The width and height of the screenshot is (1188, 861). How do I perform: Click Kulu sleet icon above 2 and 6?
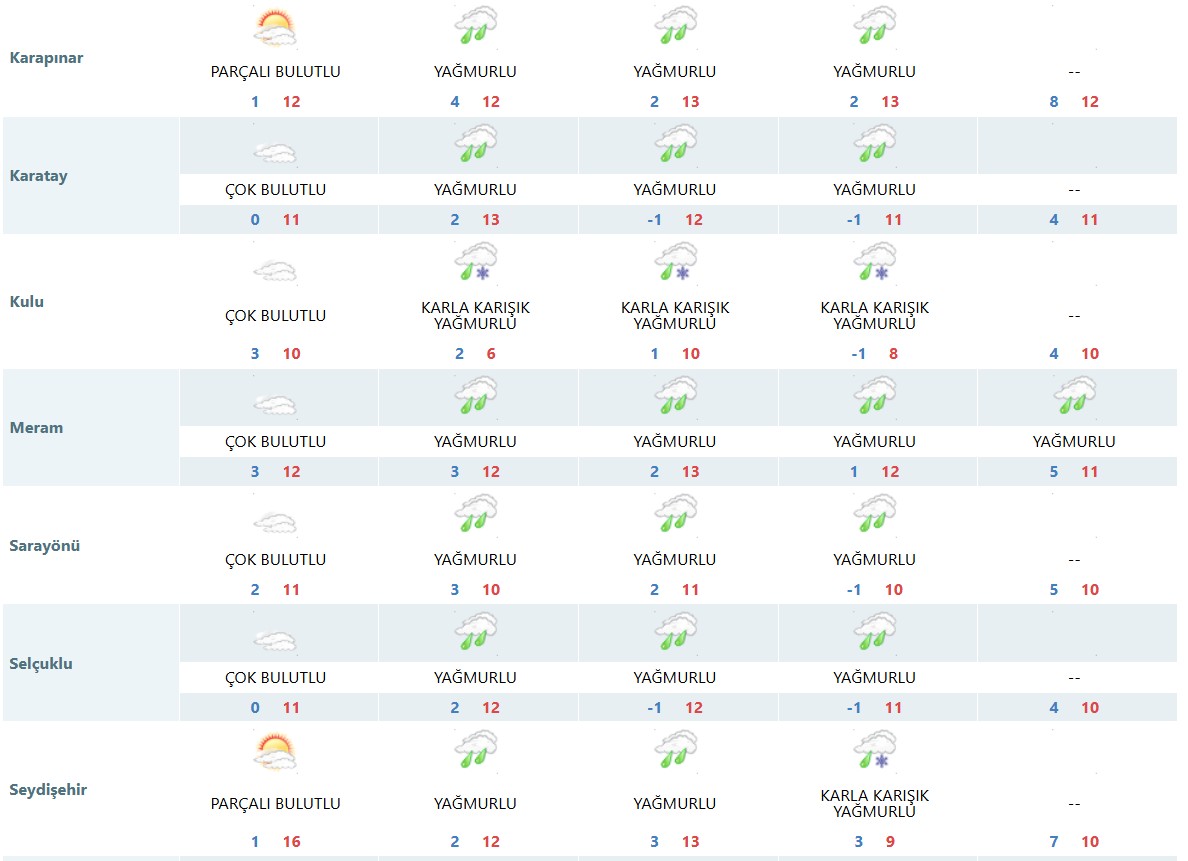coord(476,262)
